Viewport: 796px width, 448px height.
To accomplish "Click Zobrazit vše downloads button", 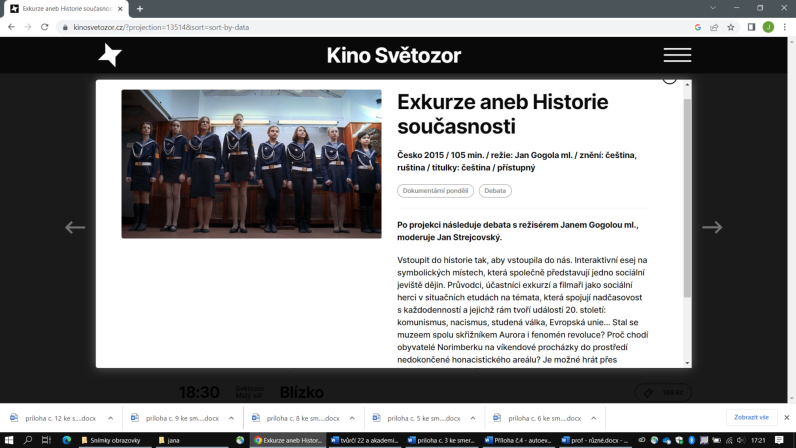I will pyautogui.click(x=751, y=417).
